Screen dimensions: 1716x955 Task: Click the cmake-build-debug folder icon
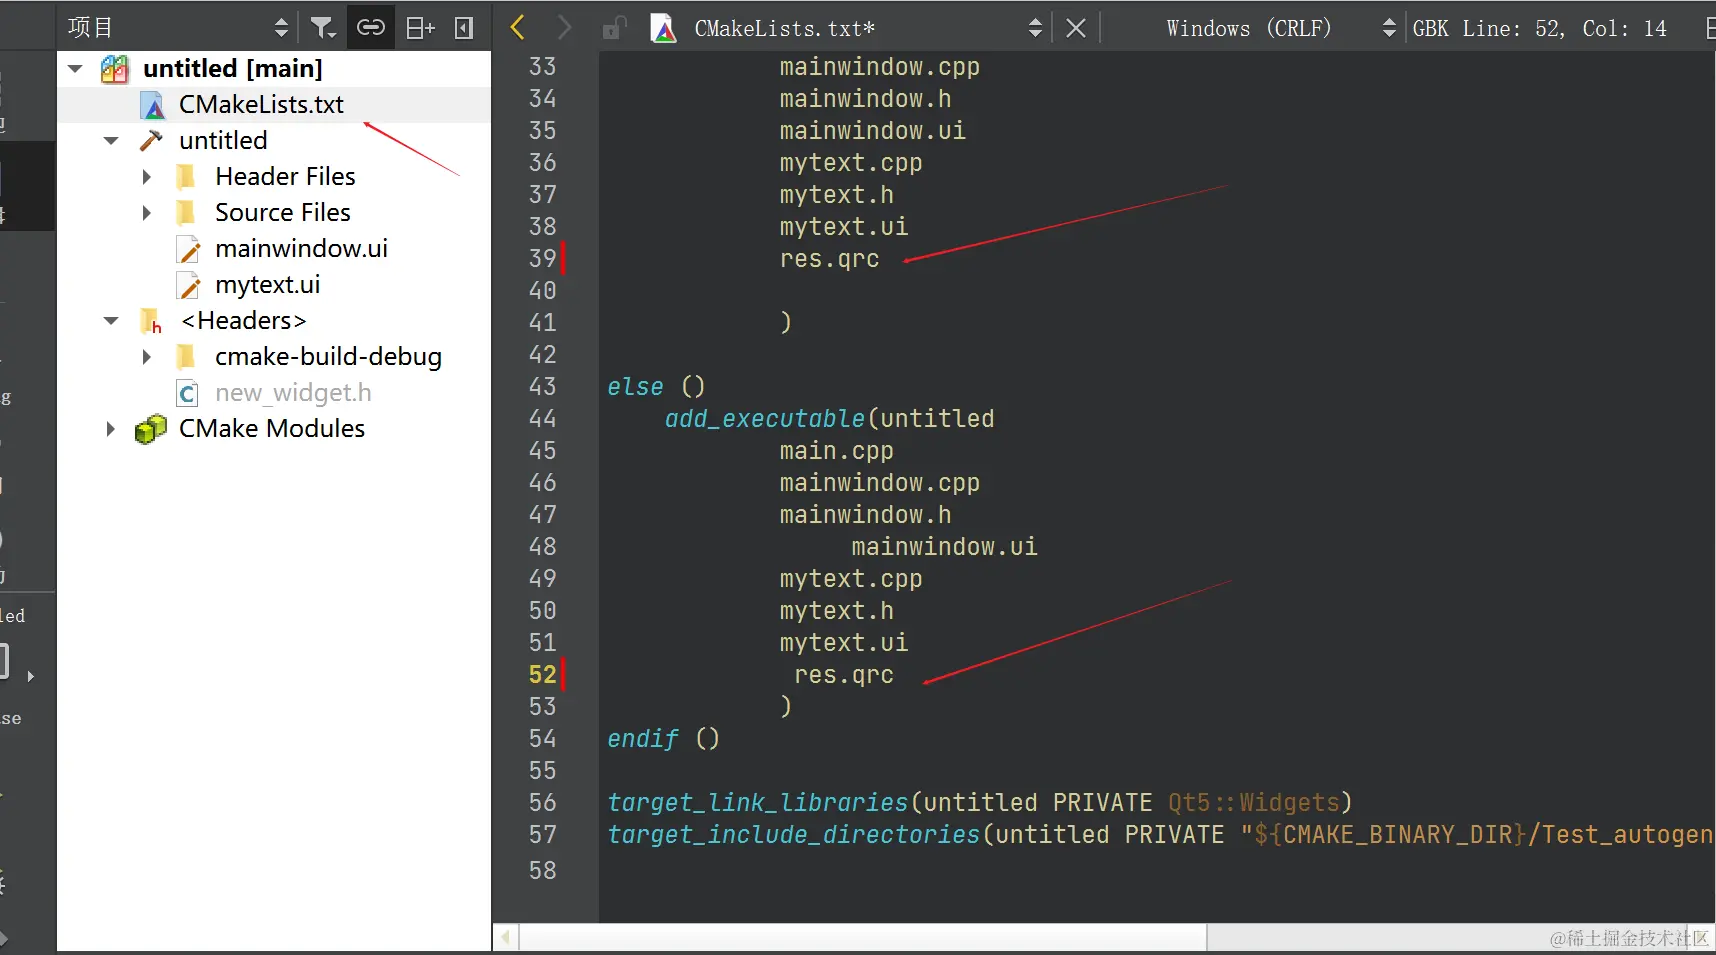[186, 357]
